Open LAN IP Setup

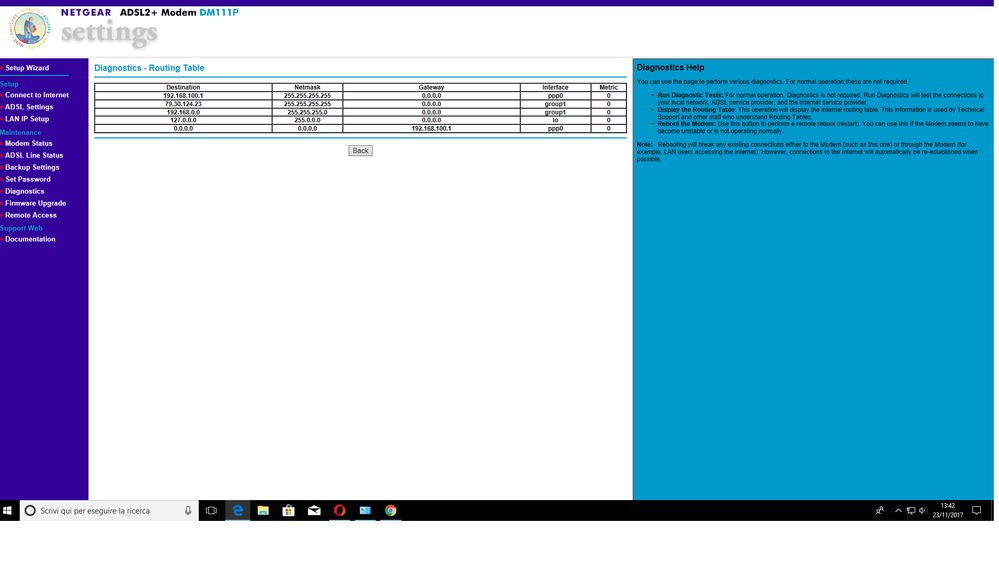click(27, 119)
